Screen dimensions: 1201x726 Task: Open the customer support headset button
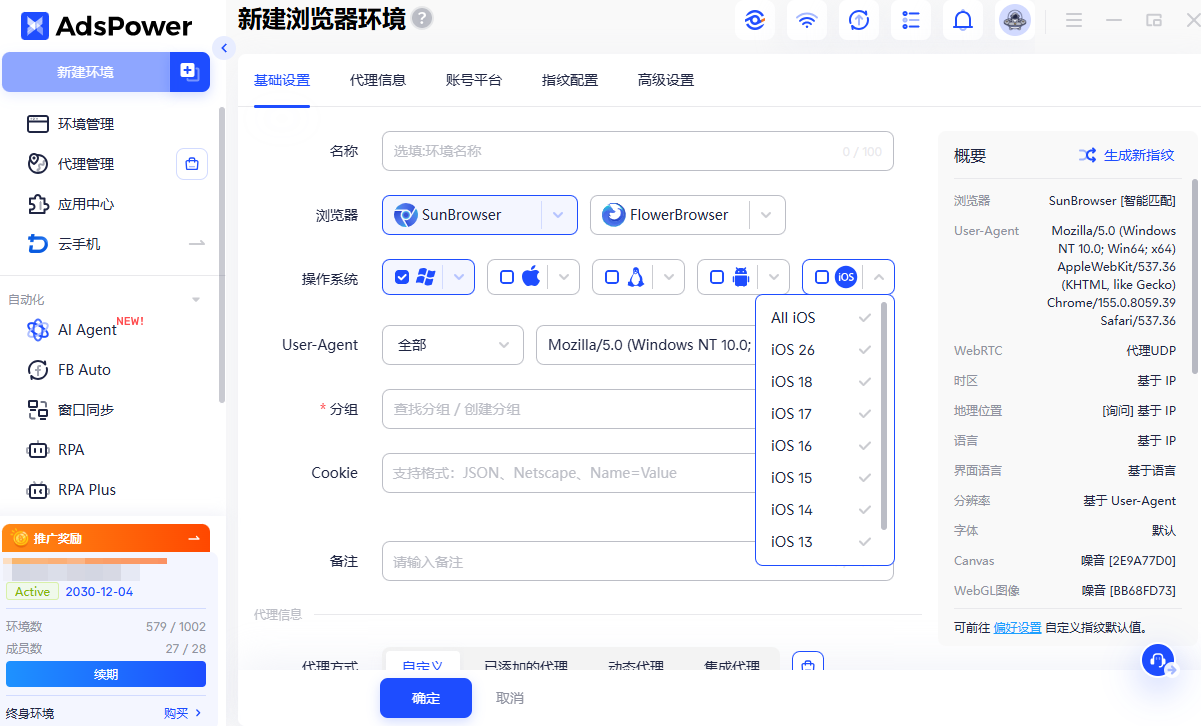[1158, 661]
